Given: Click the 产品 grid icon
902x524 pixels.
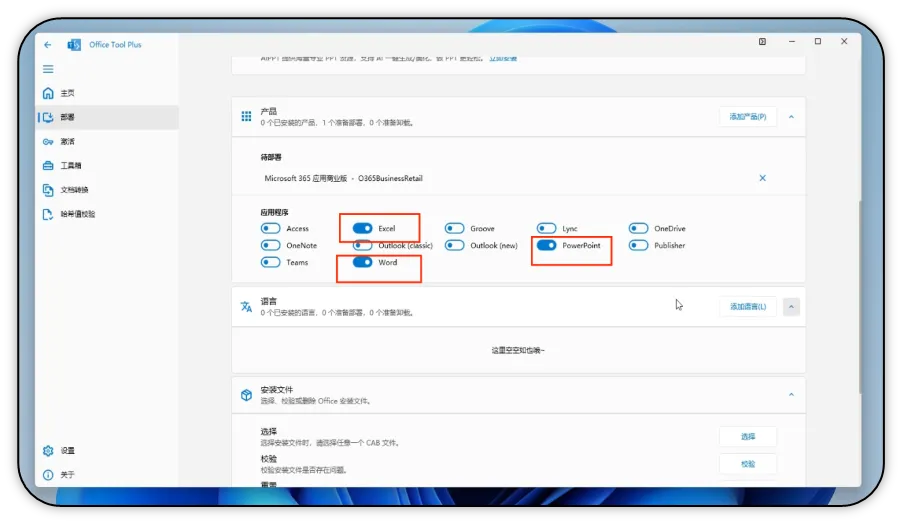Looking at the screenshot, I should click(x=246, y=116).
